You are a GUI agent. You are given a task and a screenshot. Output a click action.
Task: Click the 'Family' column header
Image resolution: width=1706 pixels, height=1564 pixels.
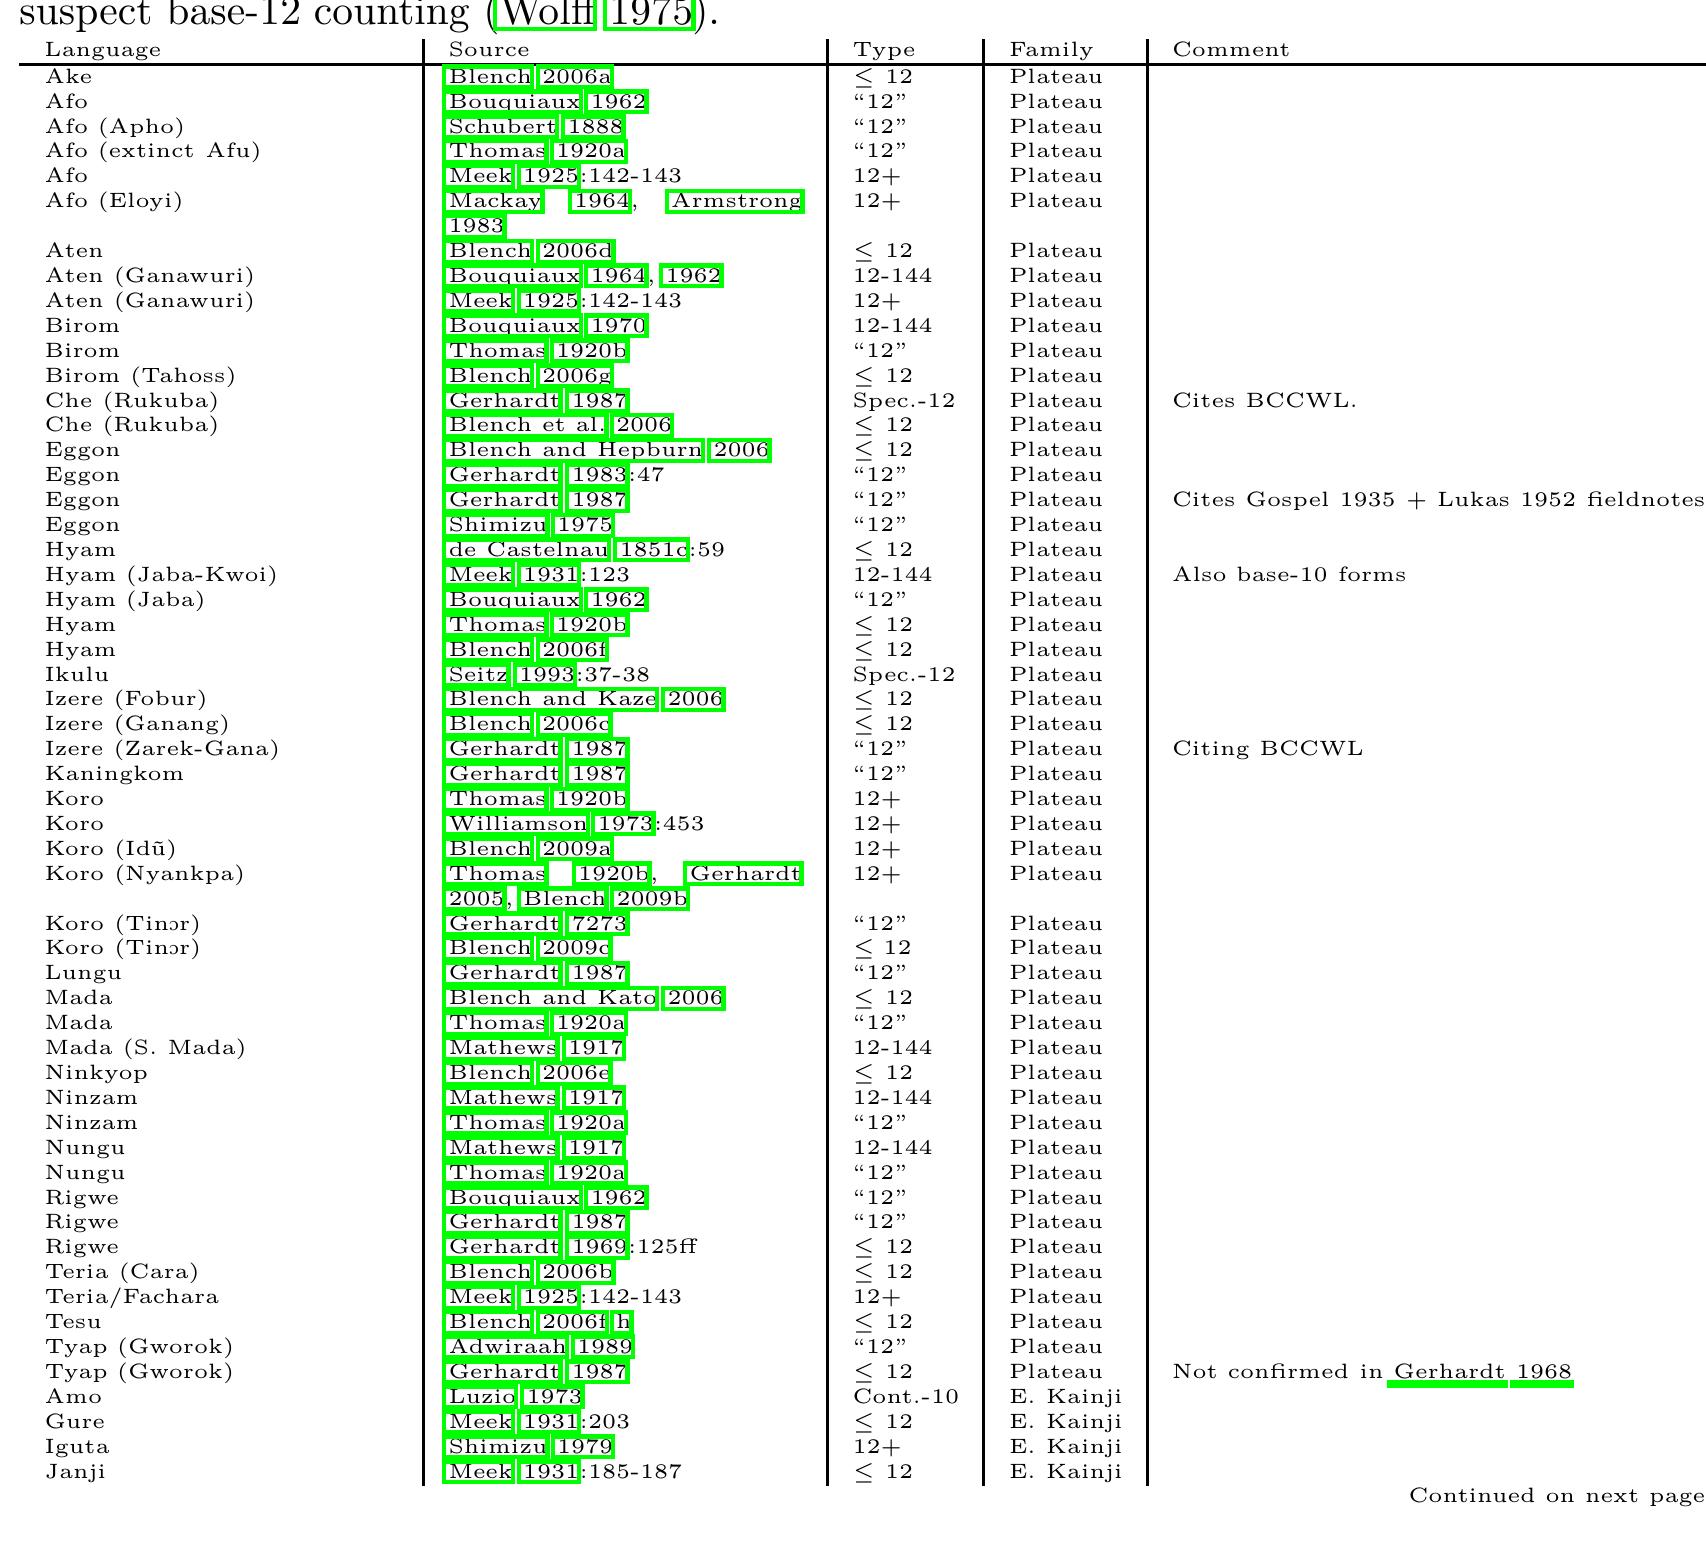point(1051,50)
